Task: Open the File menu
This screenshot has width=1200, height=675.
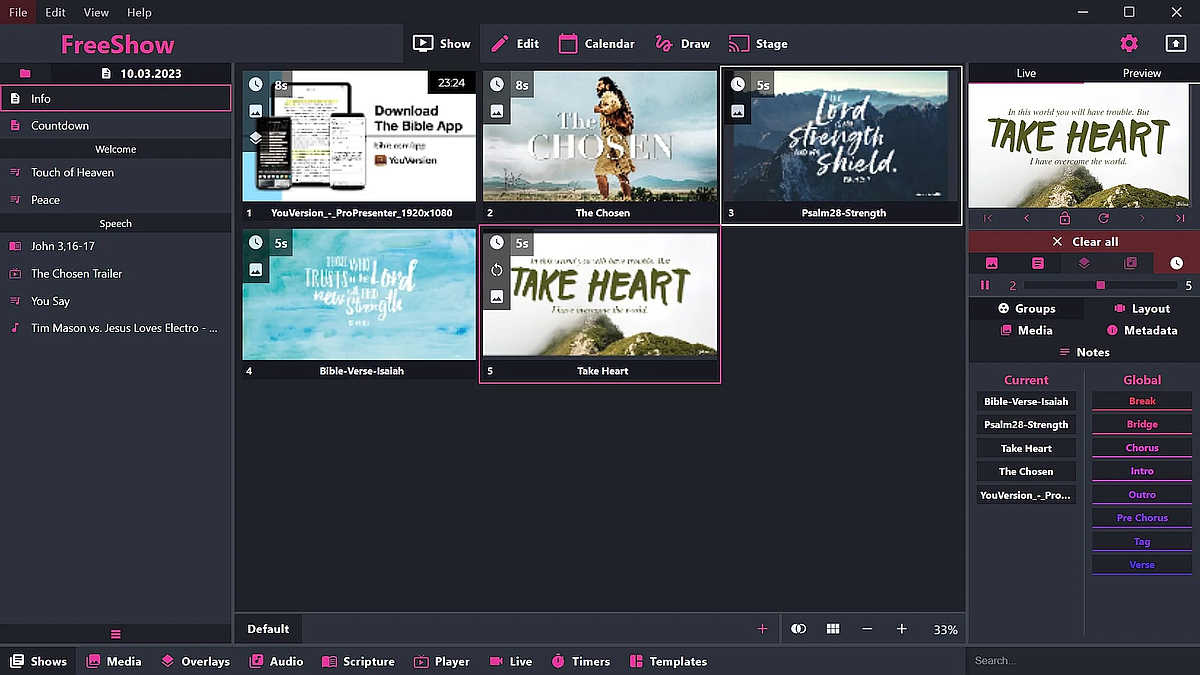Action: click(x=18, y=12)
